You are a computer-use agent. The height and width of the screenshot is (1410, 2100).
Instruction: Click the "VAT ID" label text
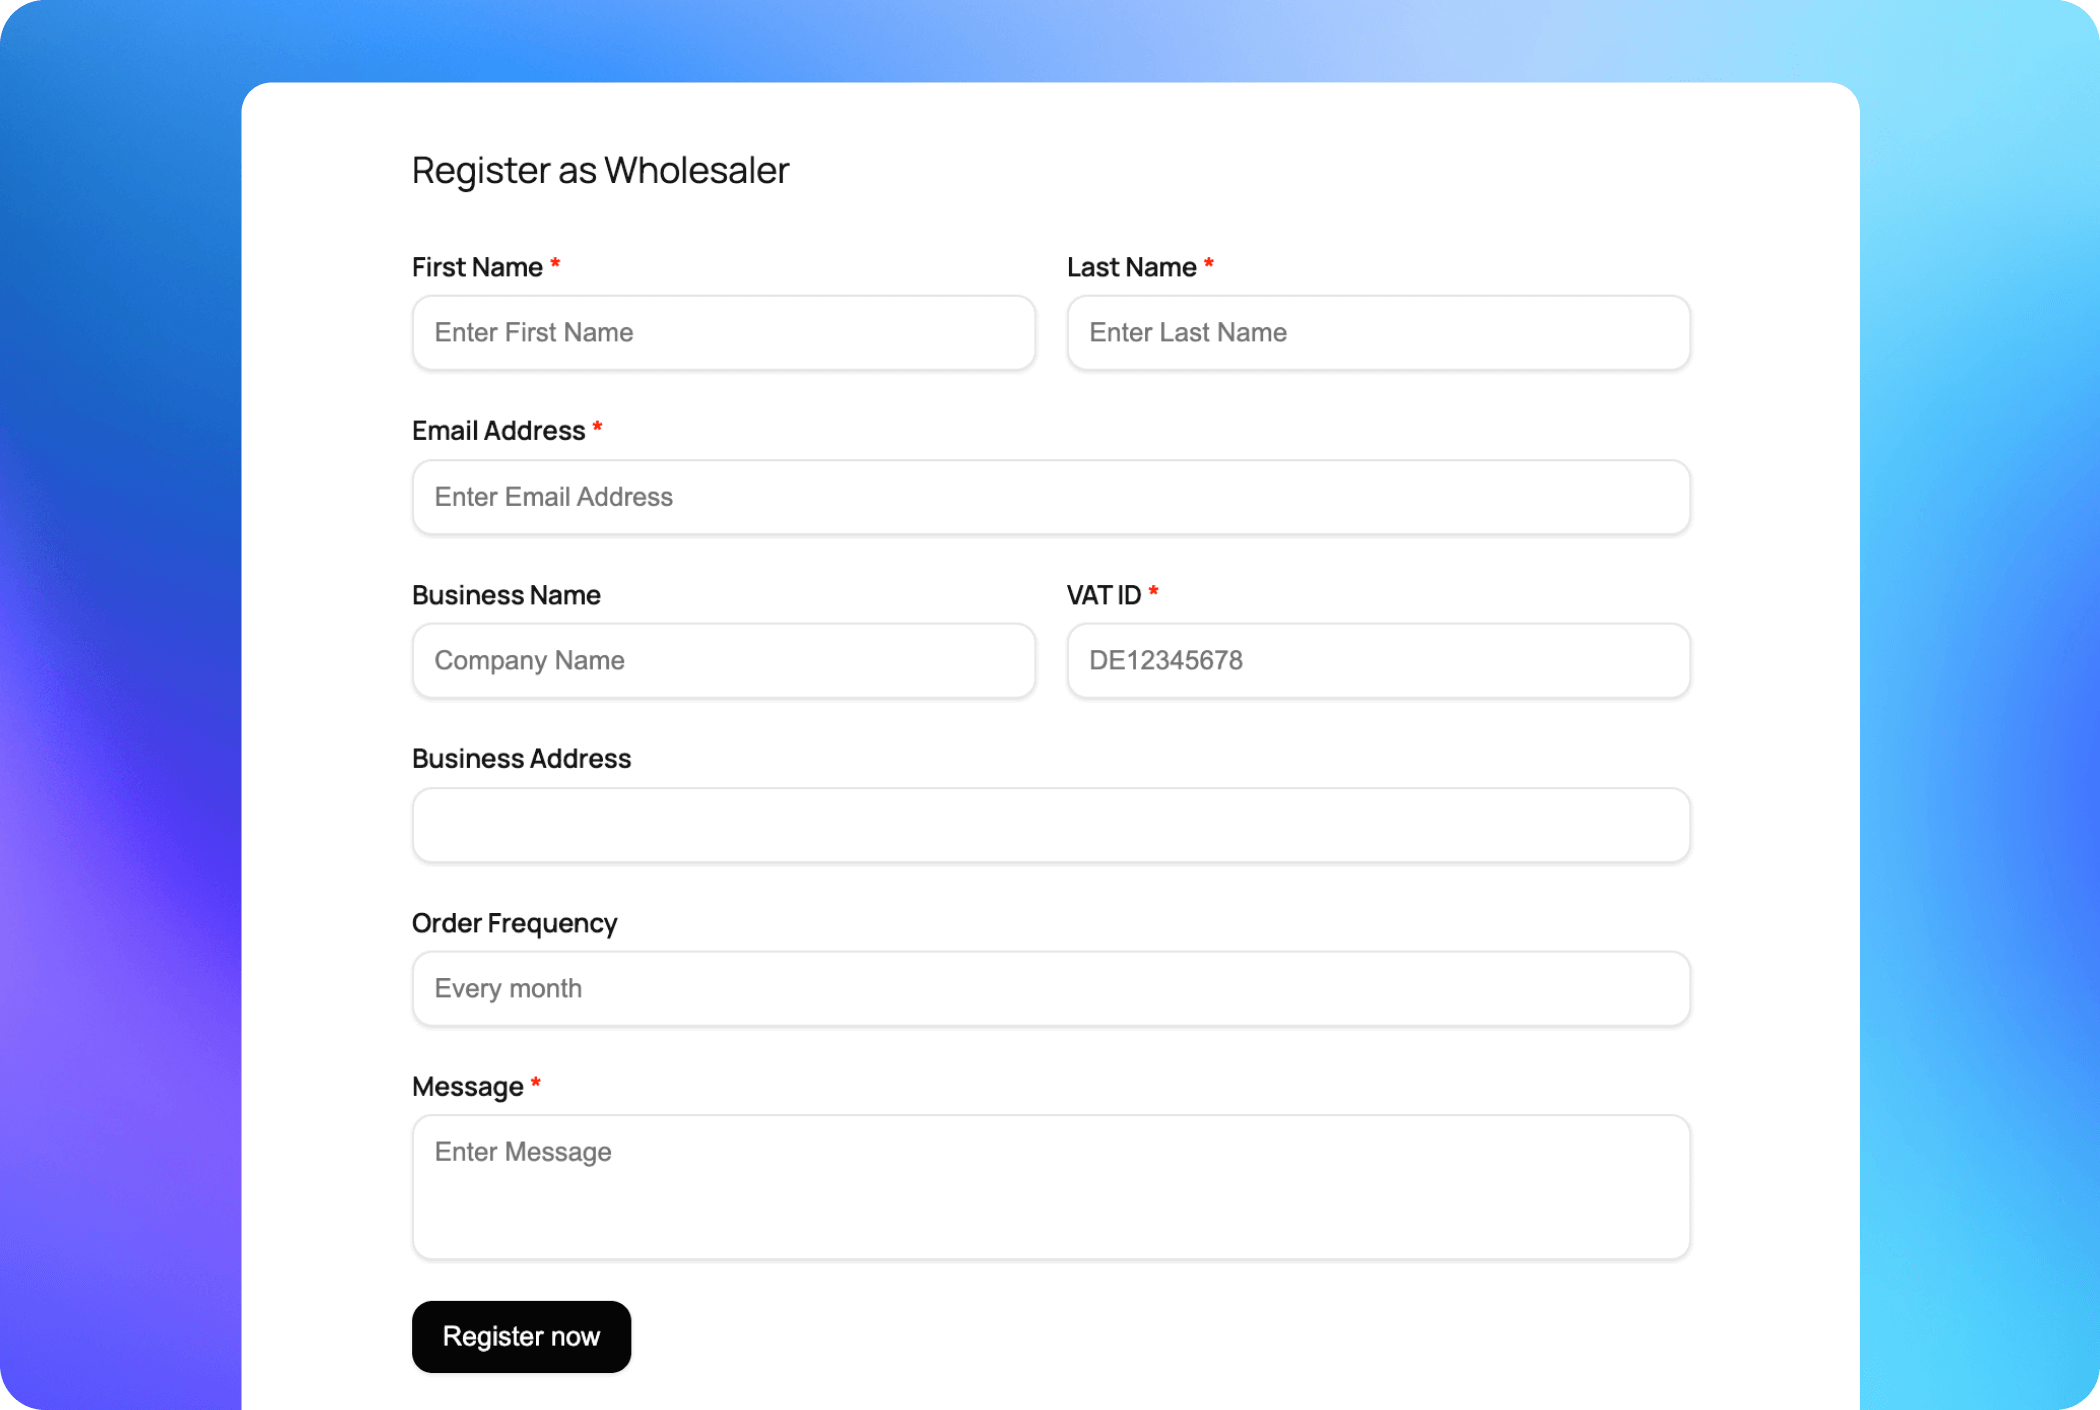(1103, 595)
